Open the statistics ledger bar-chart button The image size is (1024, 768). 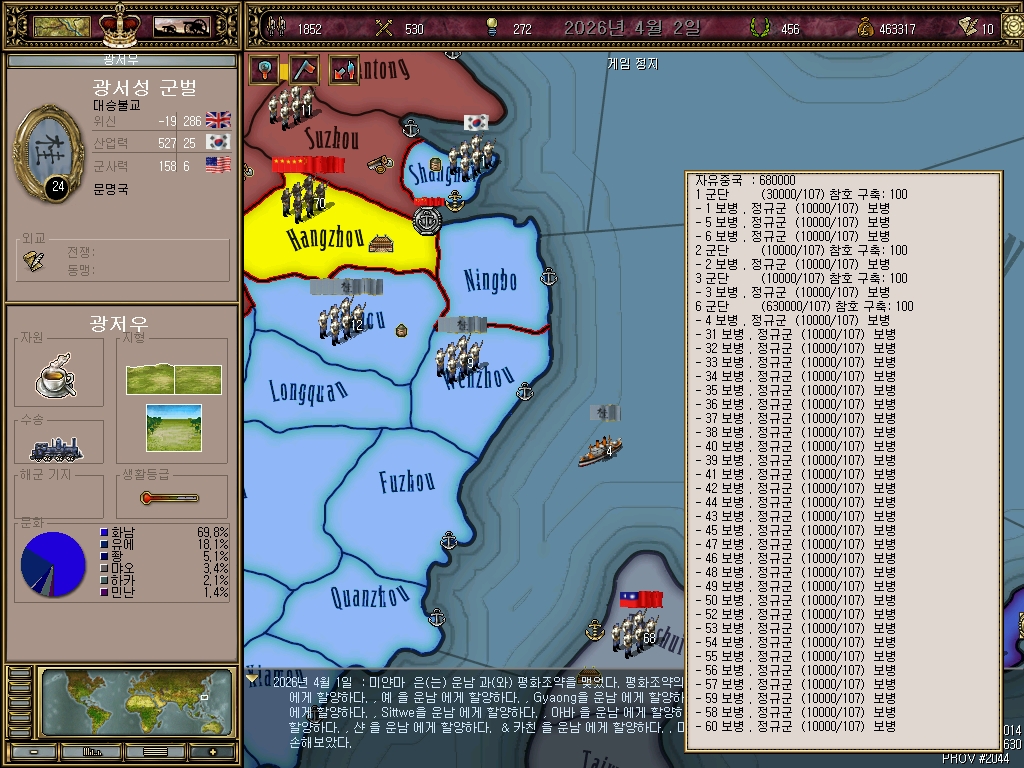(92, 752)
